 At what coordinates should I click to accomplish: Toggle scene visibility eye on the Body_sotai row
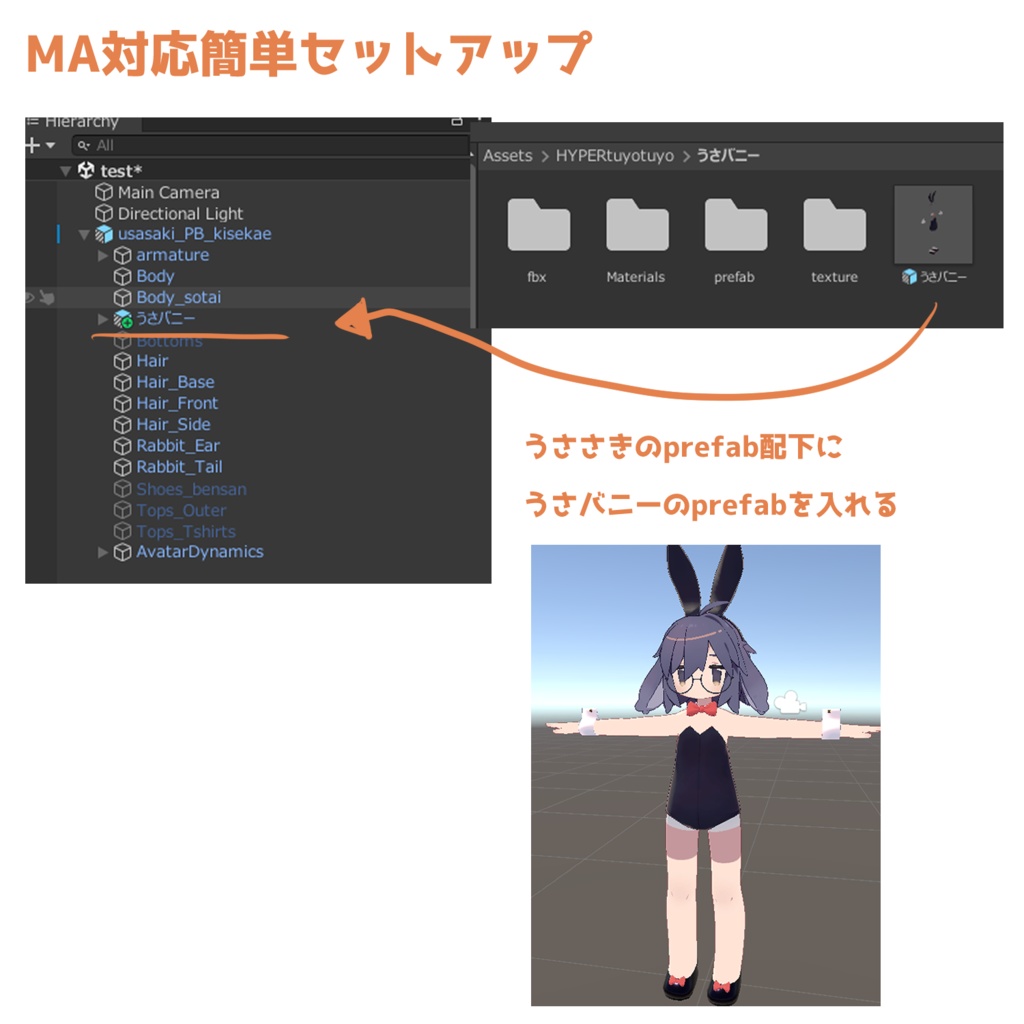coord(29,296)
